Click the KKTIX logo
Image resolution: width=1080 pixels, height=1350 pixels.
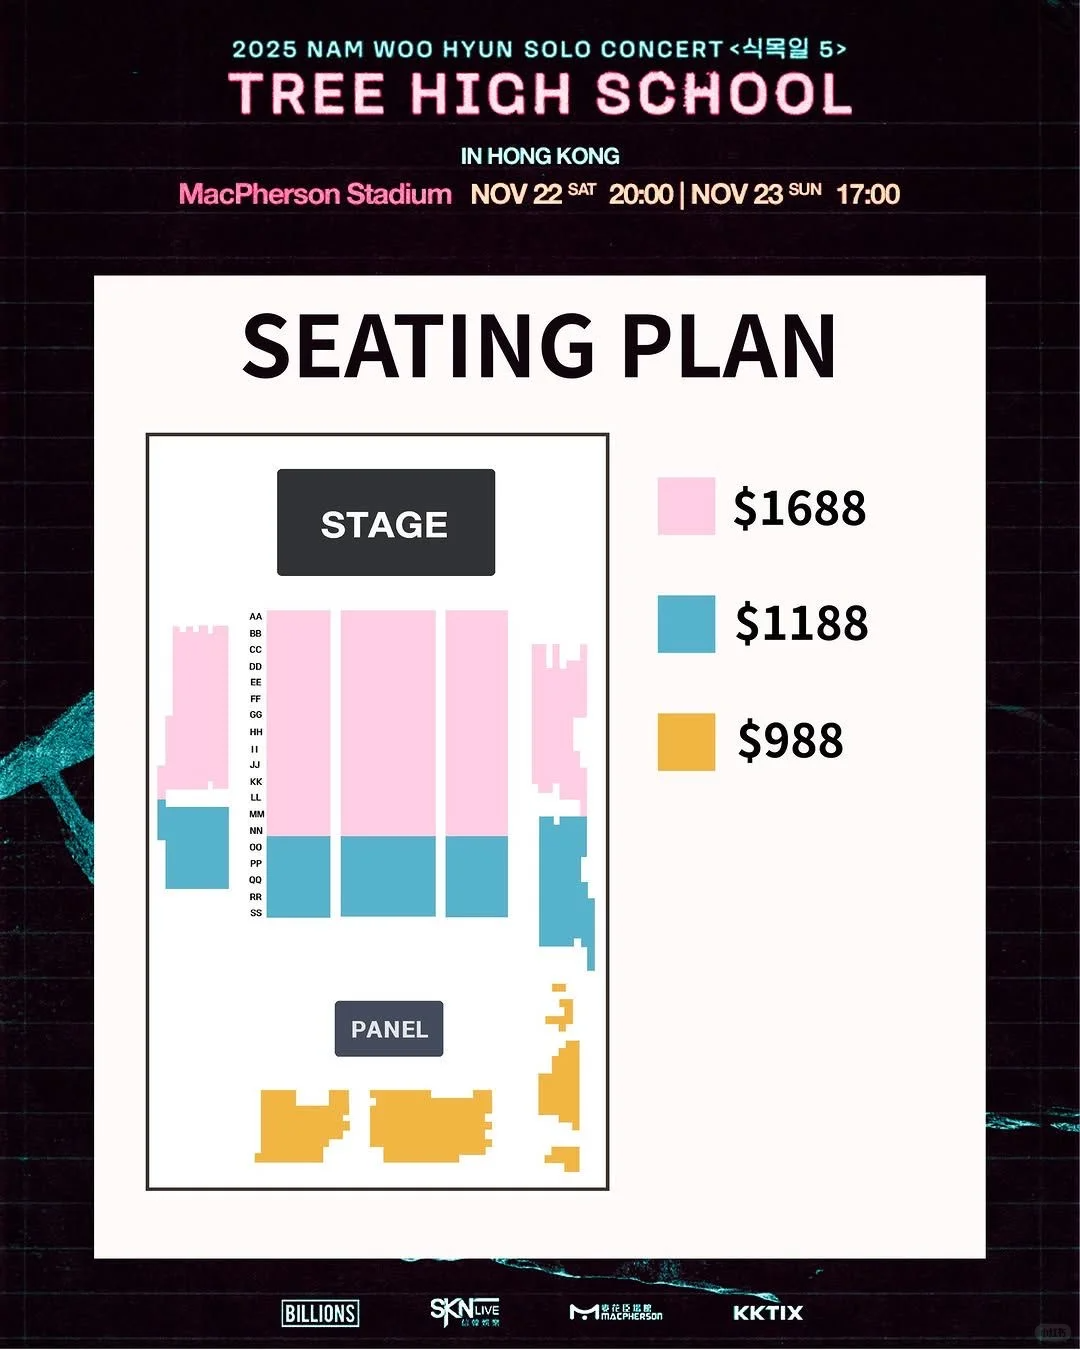coord(768,1313)
